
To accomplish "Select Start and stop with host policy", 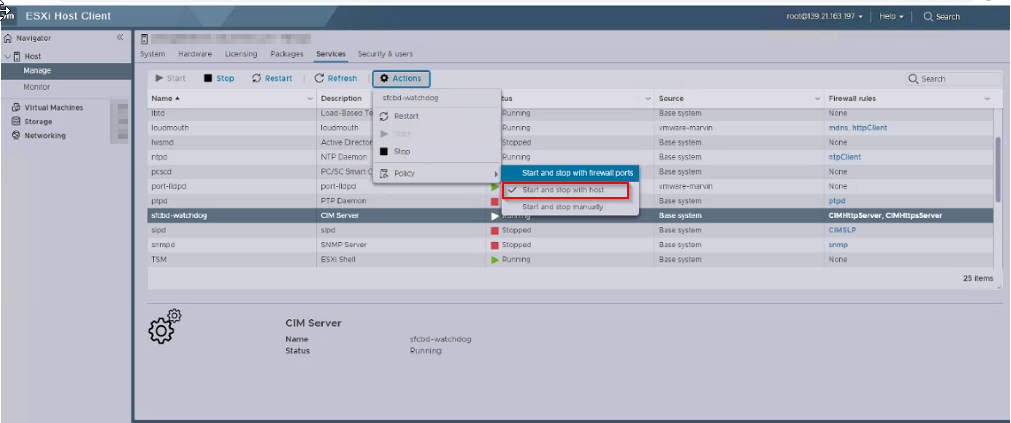I will click(566, 190).
